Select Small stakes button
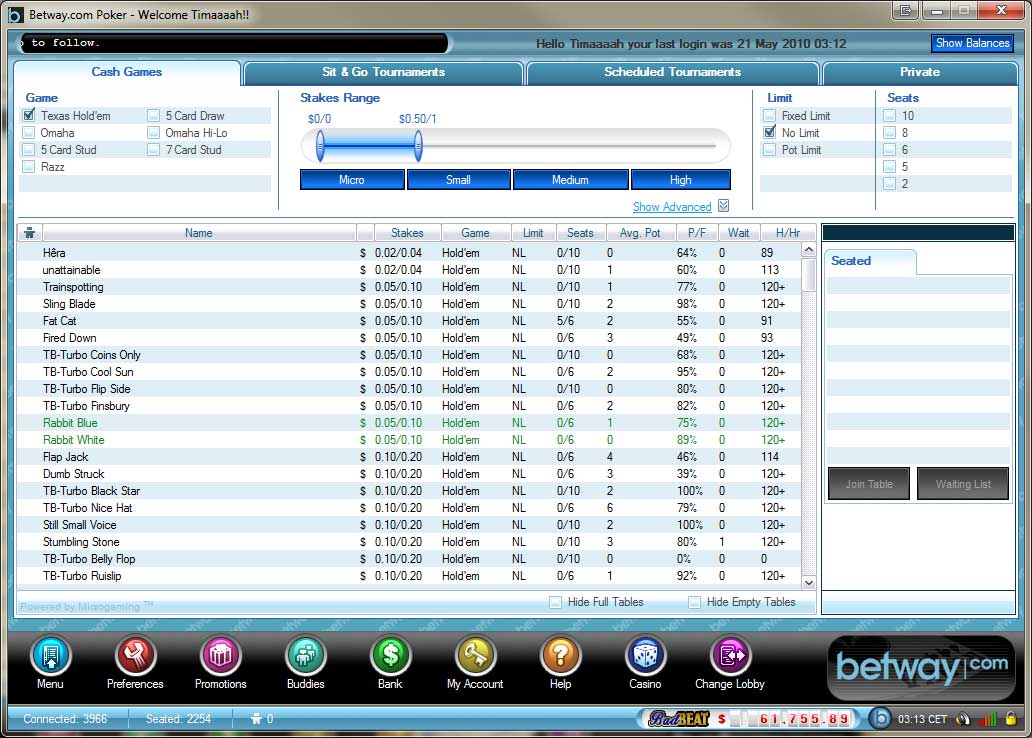Screen dimensions: 1032x738 pyautogui.click(x=459, y=180)
